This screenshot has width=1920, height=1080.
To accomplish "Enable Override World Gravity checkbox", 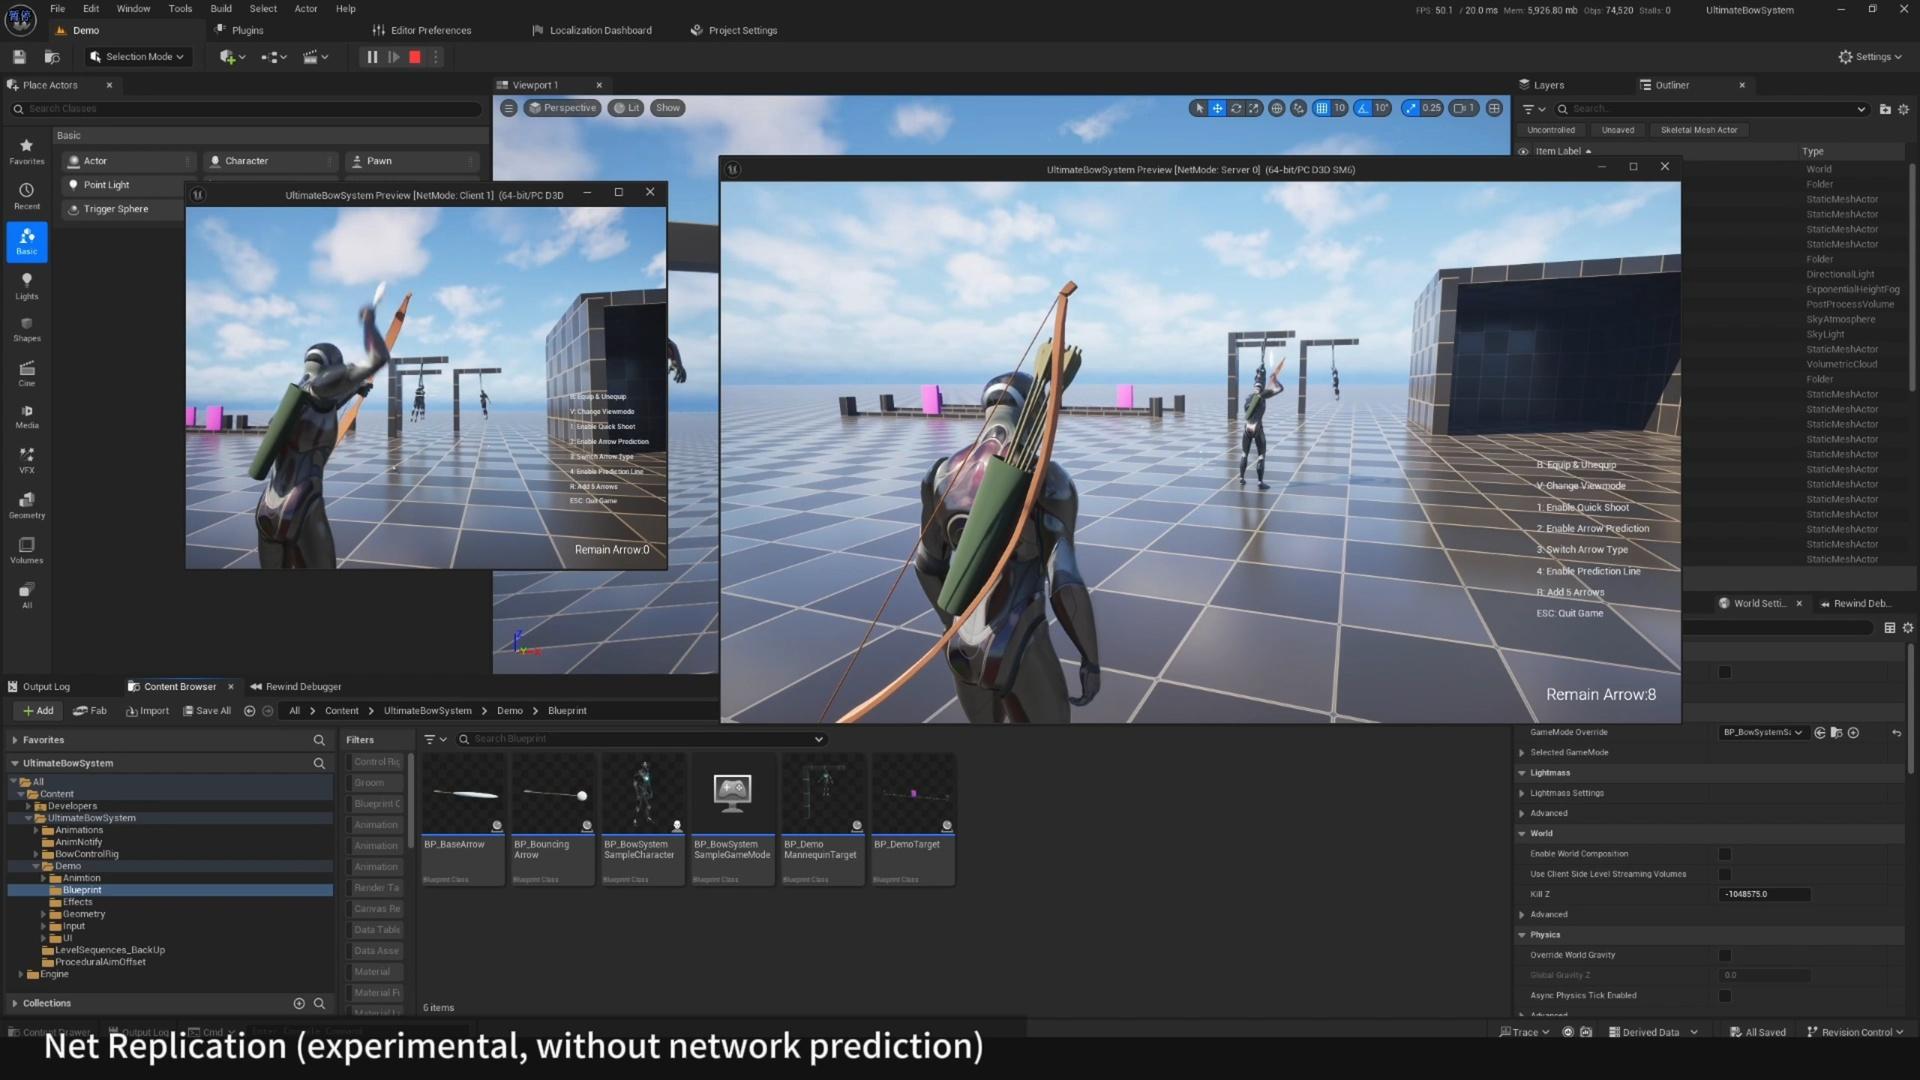I will 1724,955.
